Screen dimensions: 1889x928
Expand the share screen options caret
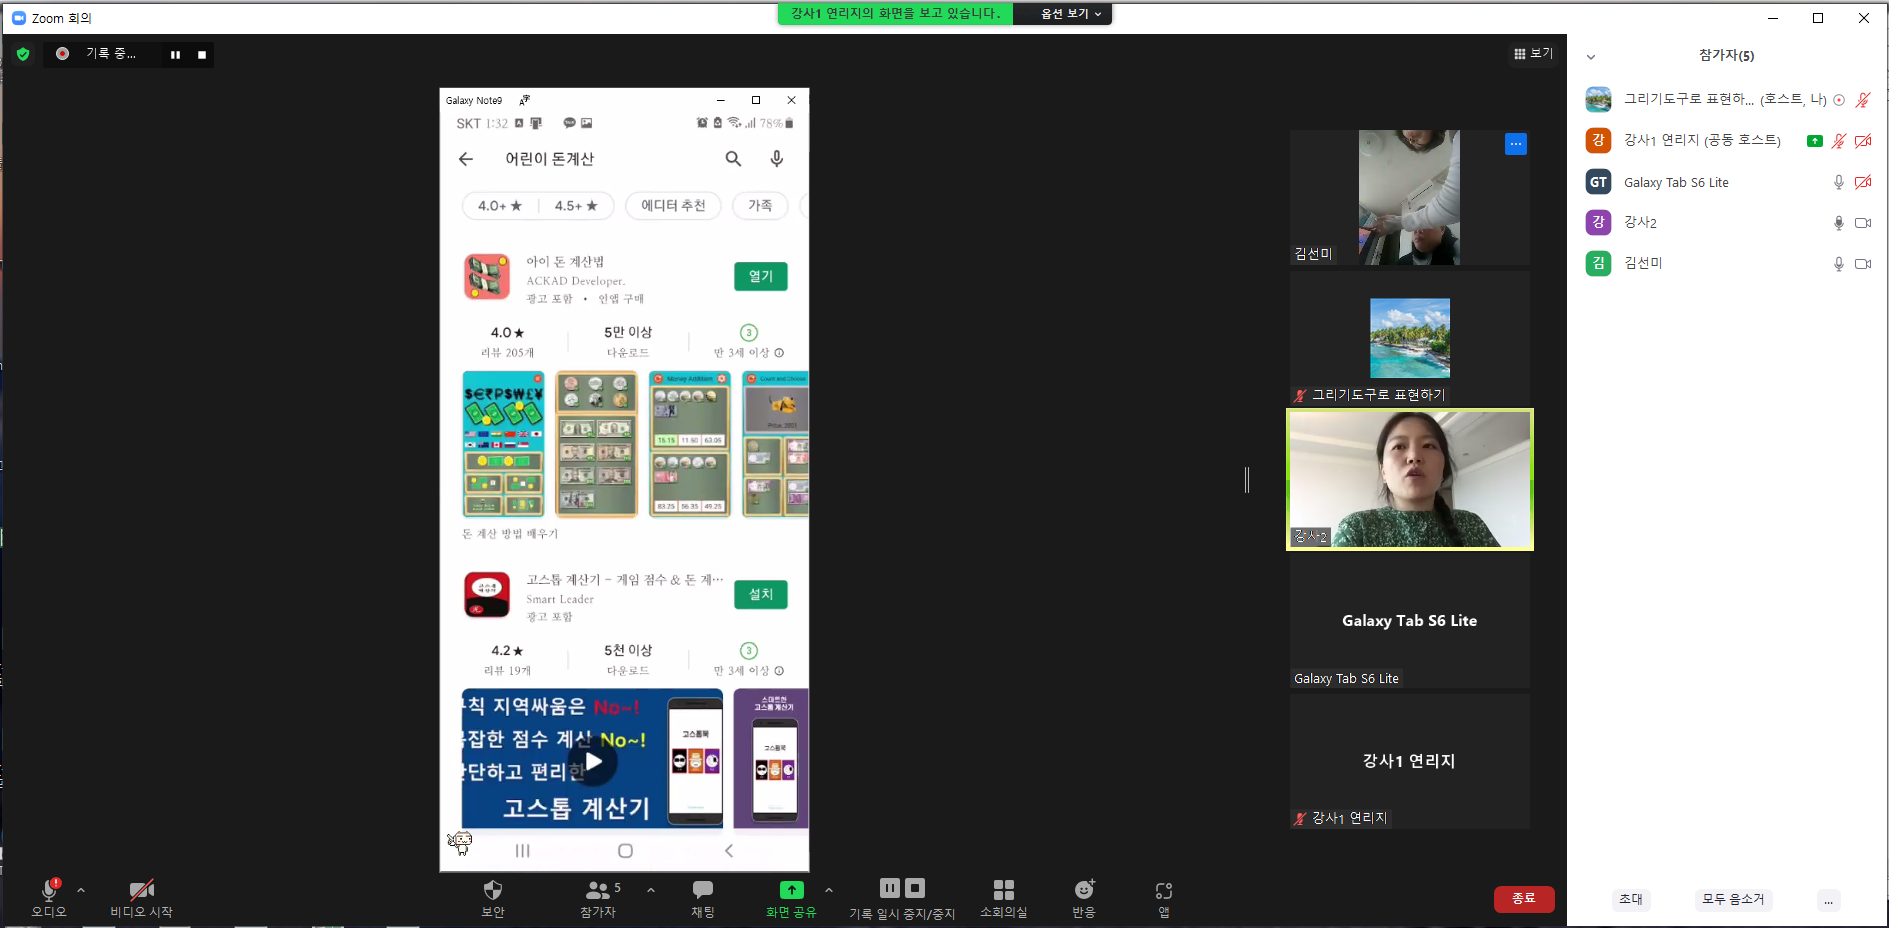[x=829, y=889]
